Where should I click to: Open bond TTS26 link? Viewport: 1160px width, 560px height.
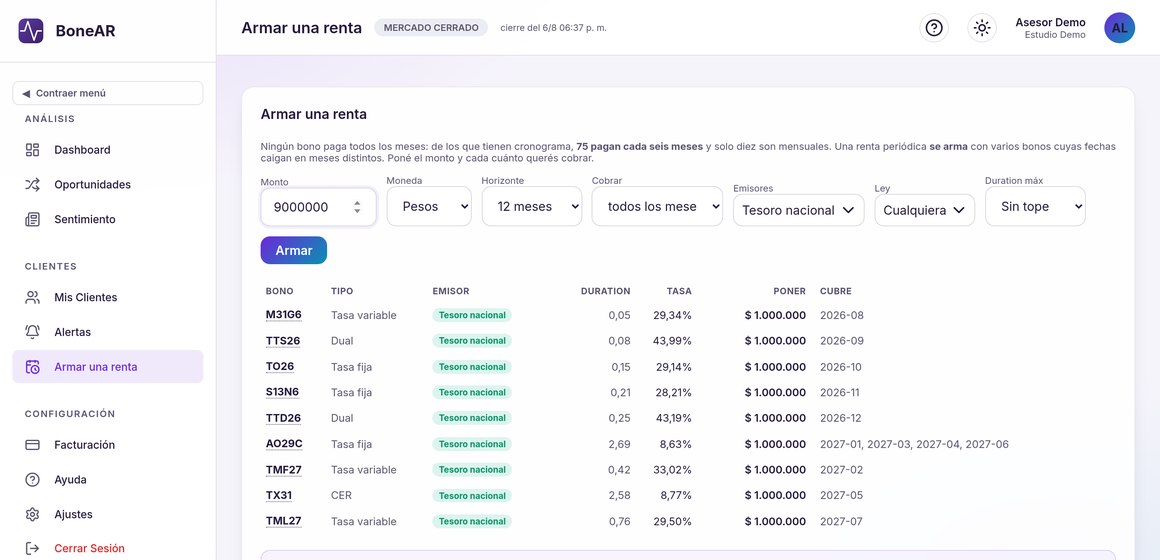pos(283,341)
